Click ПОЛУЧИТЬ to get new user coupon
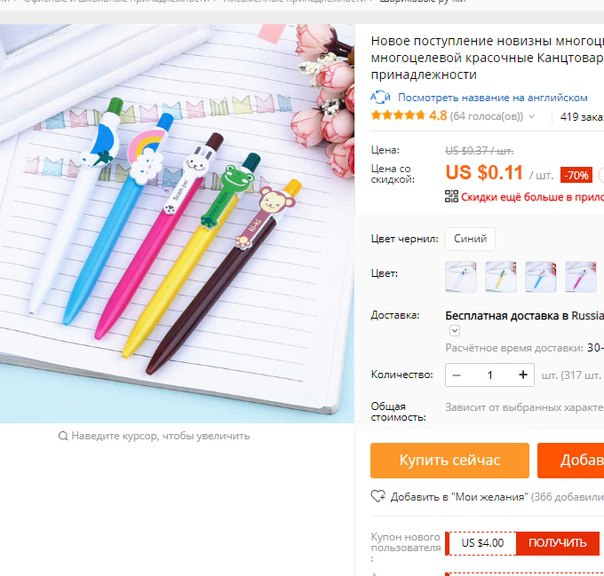The image size is (604, 576). (557, 543)
